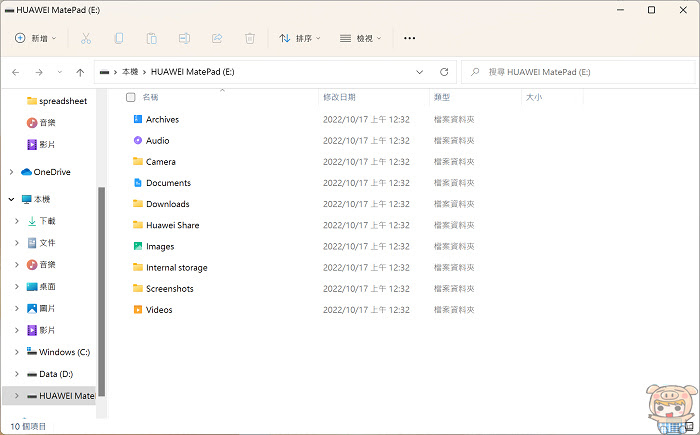Viewport: 700px width, 435px height.
Task: Expand the OneDrive tree node
Action: pos(11,172)
